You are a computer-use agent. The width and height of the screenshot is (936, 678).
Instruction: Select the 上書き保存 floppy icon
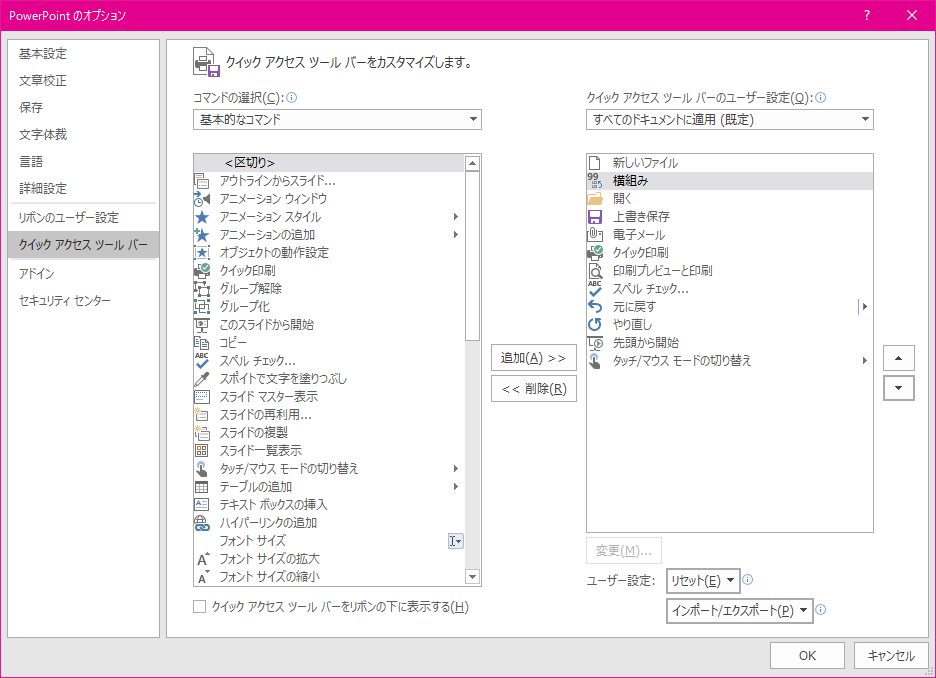[x=595, y=217]
